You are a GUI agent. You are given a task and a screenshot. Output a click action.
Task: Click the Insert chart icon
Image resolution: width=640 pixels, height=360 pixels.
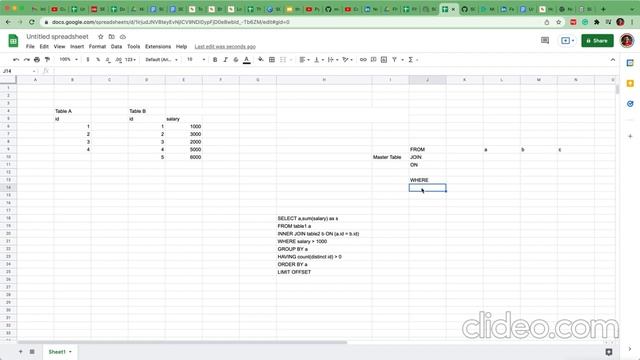(384, 60)
